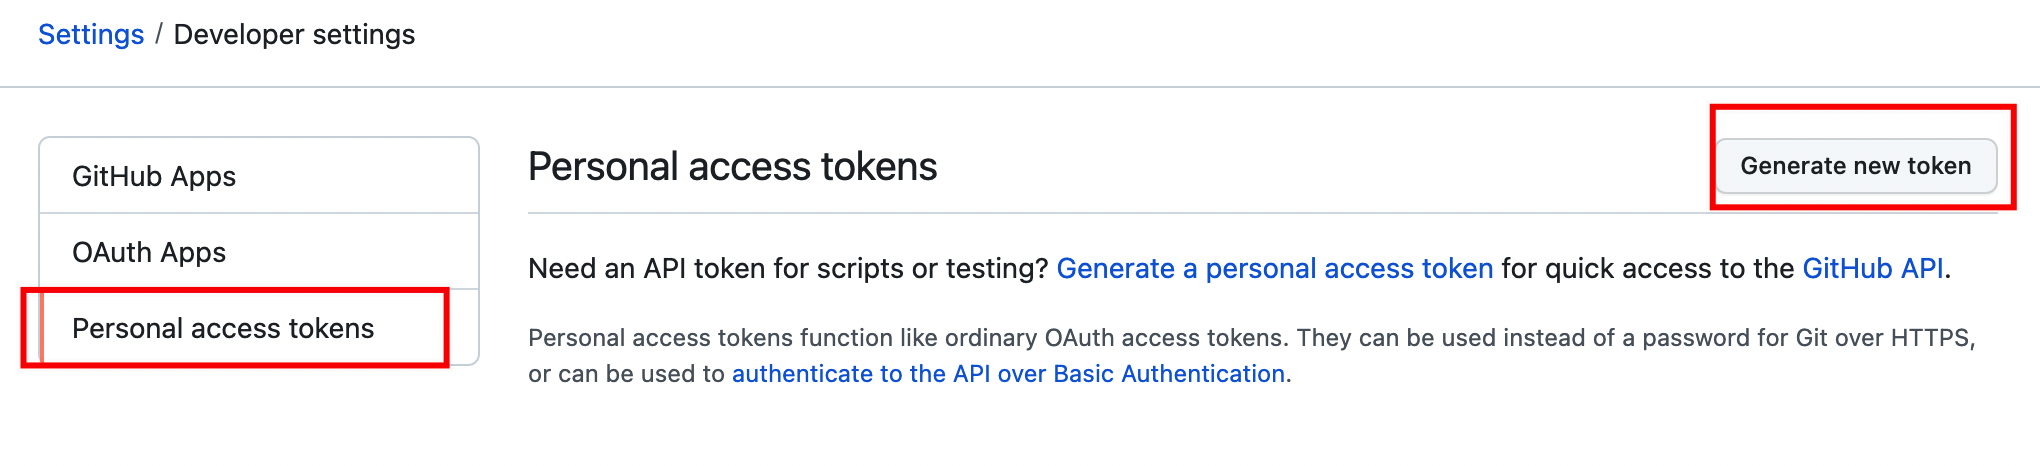Click the orange active marker beside Personal access tokens
This screenshot has width=2040, height=466.
42,329
